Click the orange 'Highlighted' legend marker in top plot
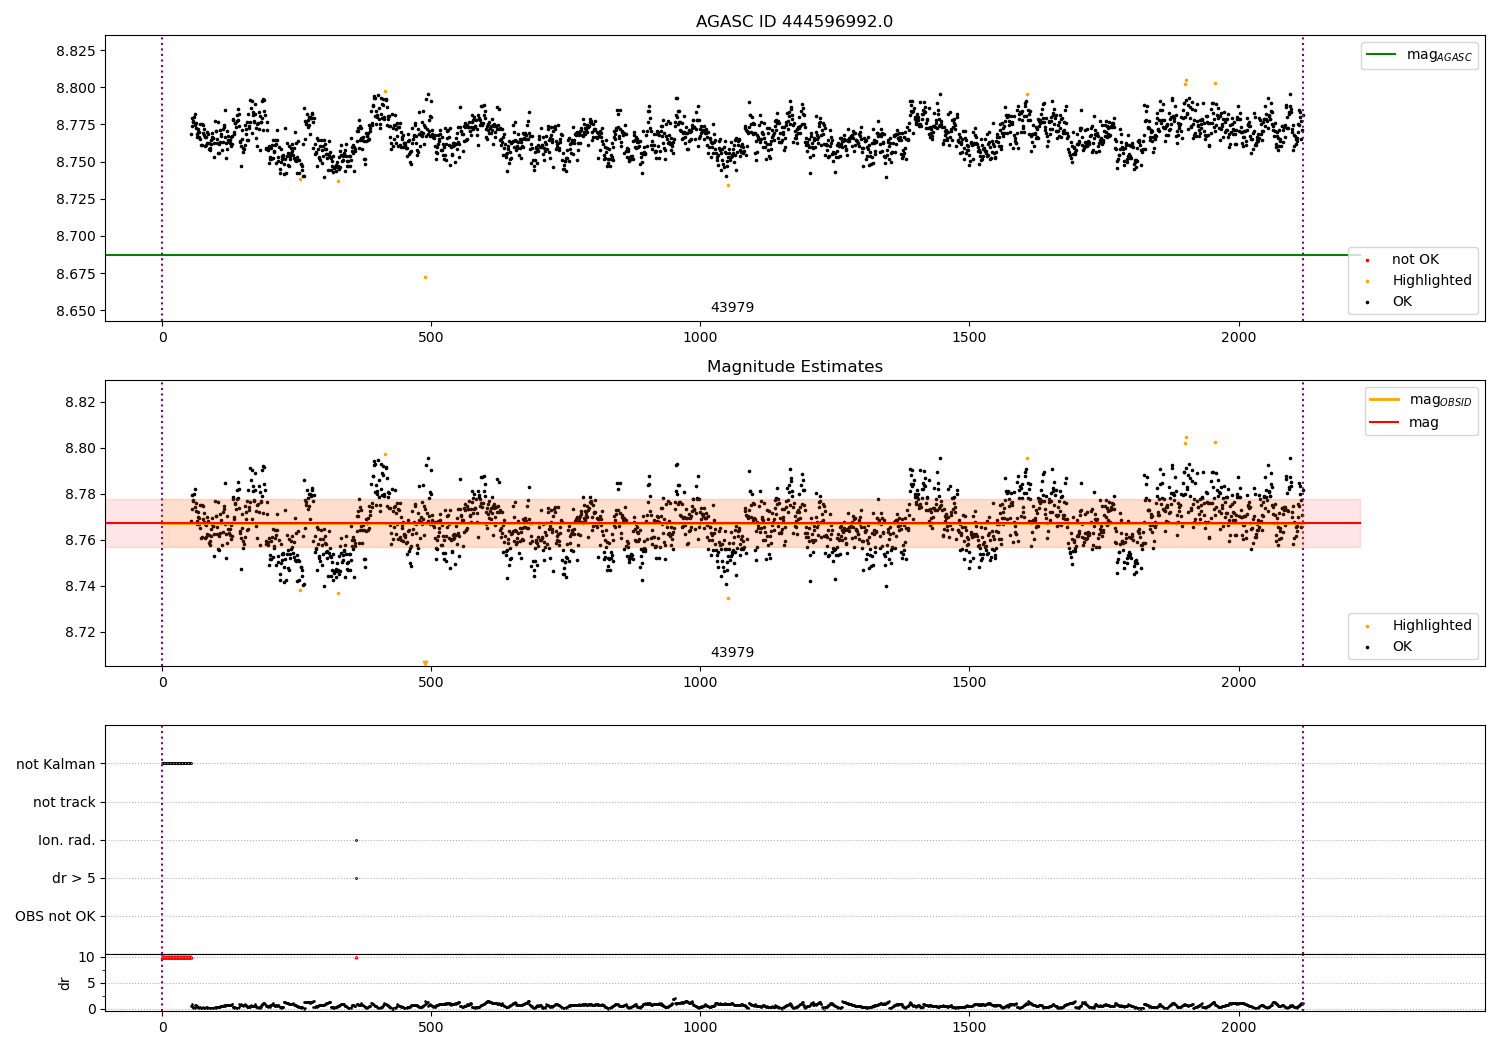Screen dimensions: 1500x1050 pos(1367,281)
